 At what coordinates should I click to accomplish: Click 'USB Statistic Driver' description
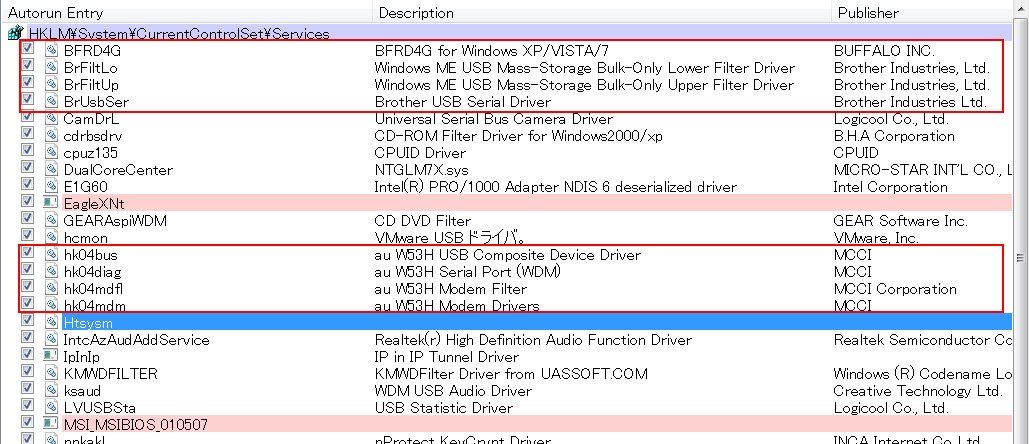tap(444, 409)
